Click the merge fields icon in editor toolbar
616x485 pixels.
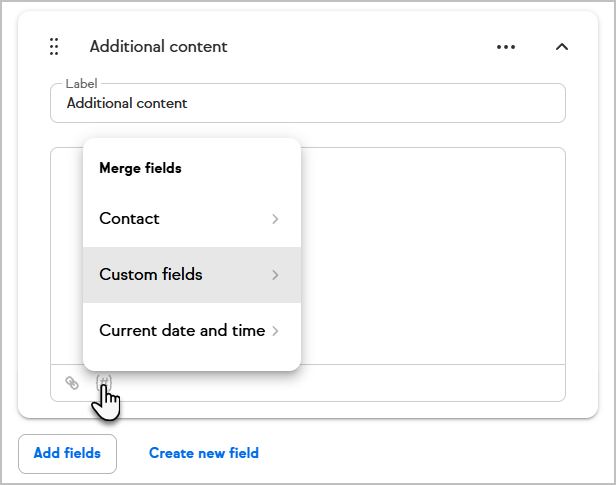[104, 382]
